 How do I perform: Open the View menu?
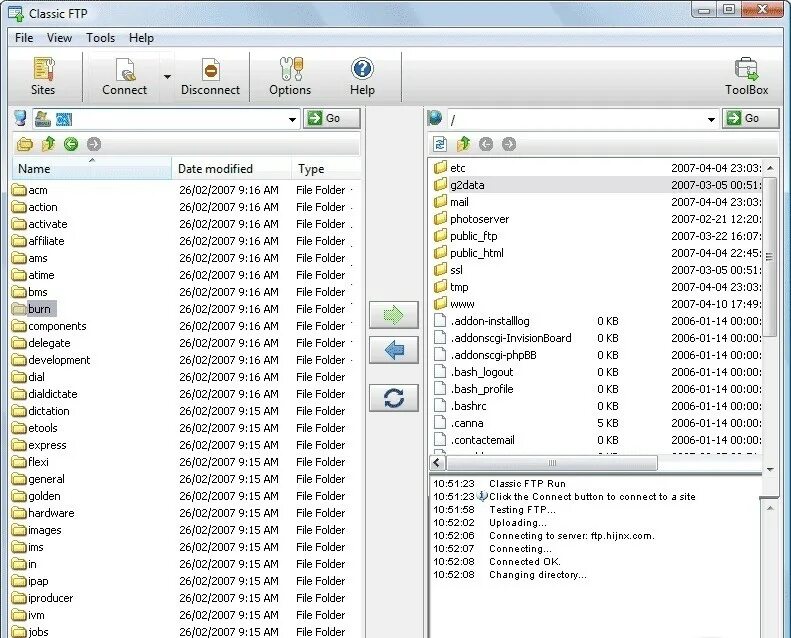tap(59, 38)
